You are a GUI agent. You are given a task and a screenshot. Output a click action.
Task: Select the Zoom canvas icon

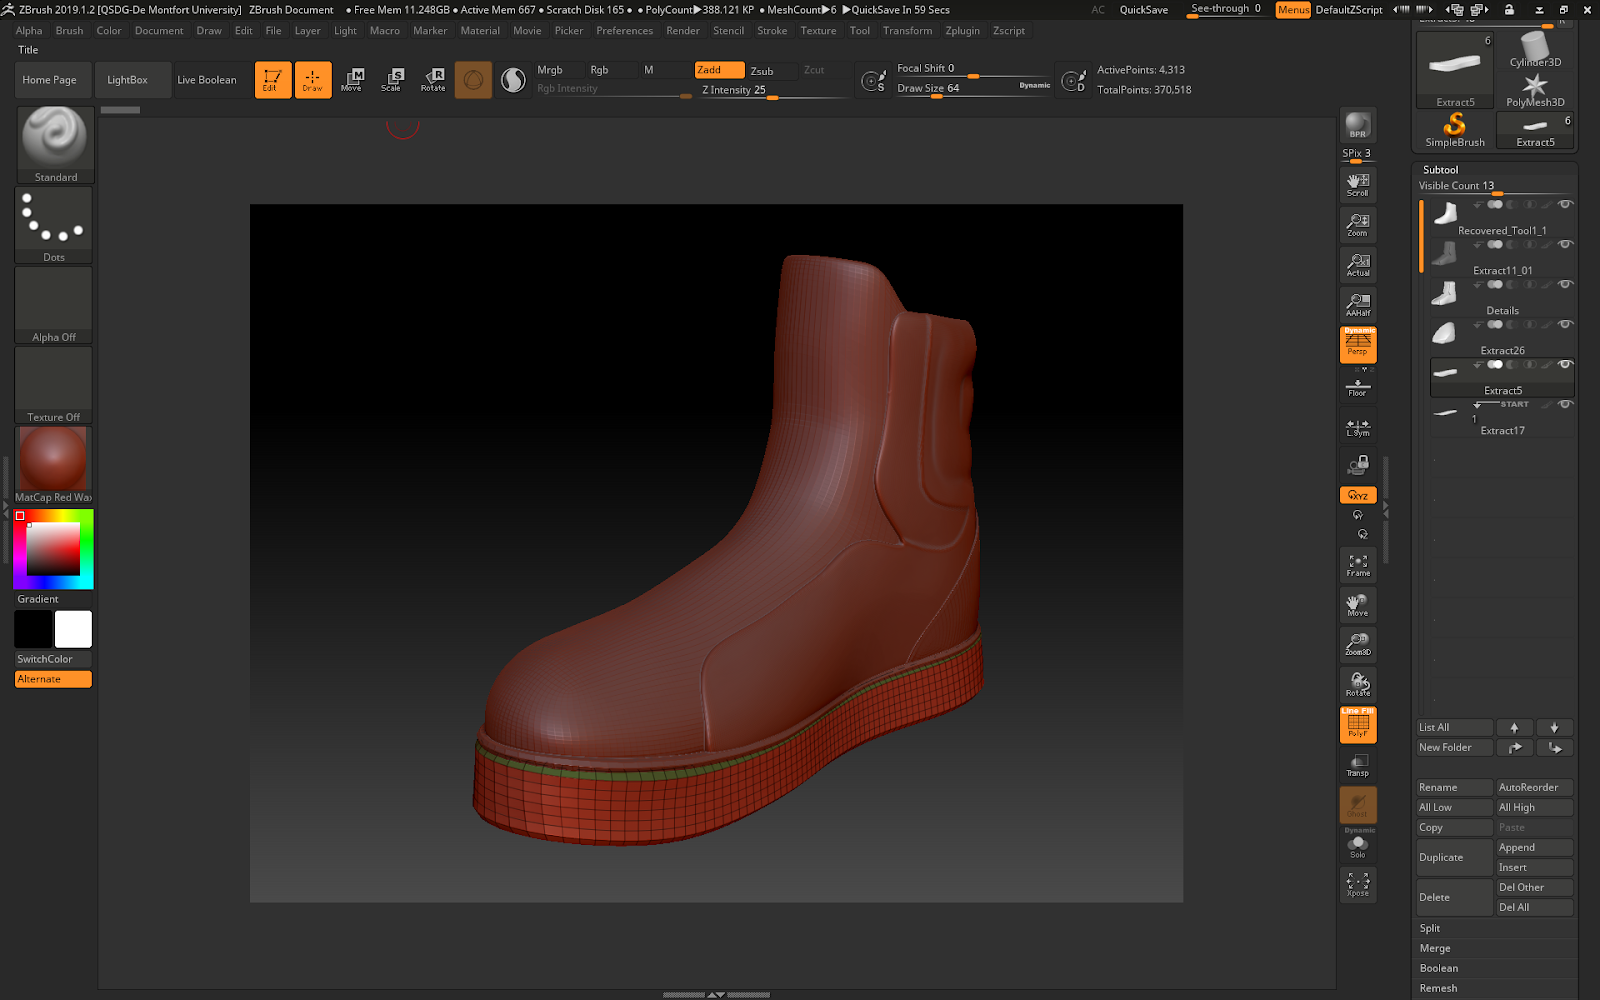1358,225
